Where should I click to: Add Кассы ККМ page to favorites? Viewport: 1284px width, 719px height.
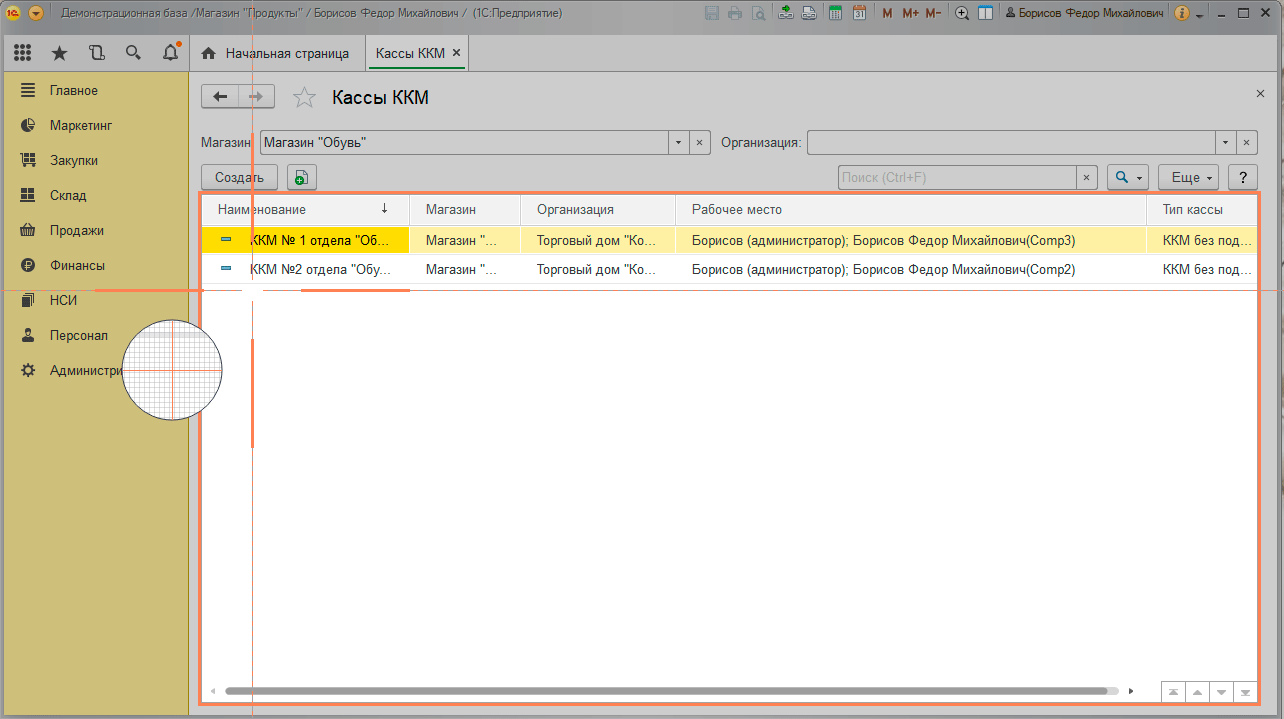pyautogui.click(x=303, y=97)
